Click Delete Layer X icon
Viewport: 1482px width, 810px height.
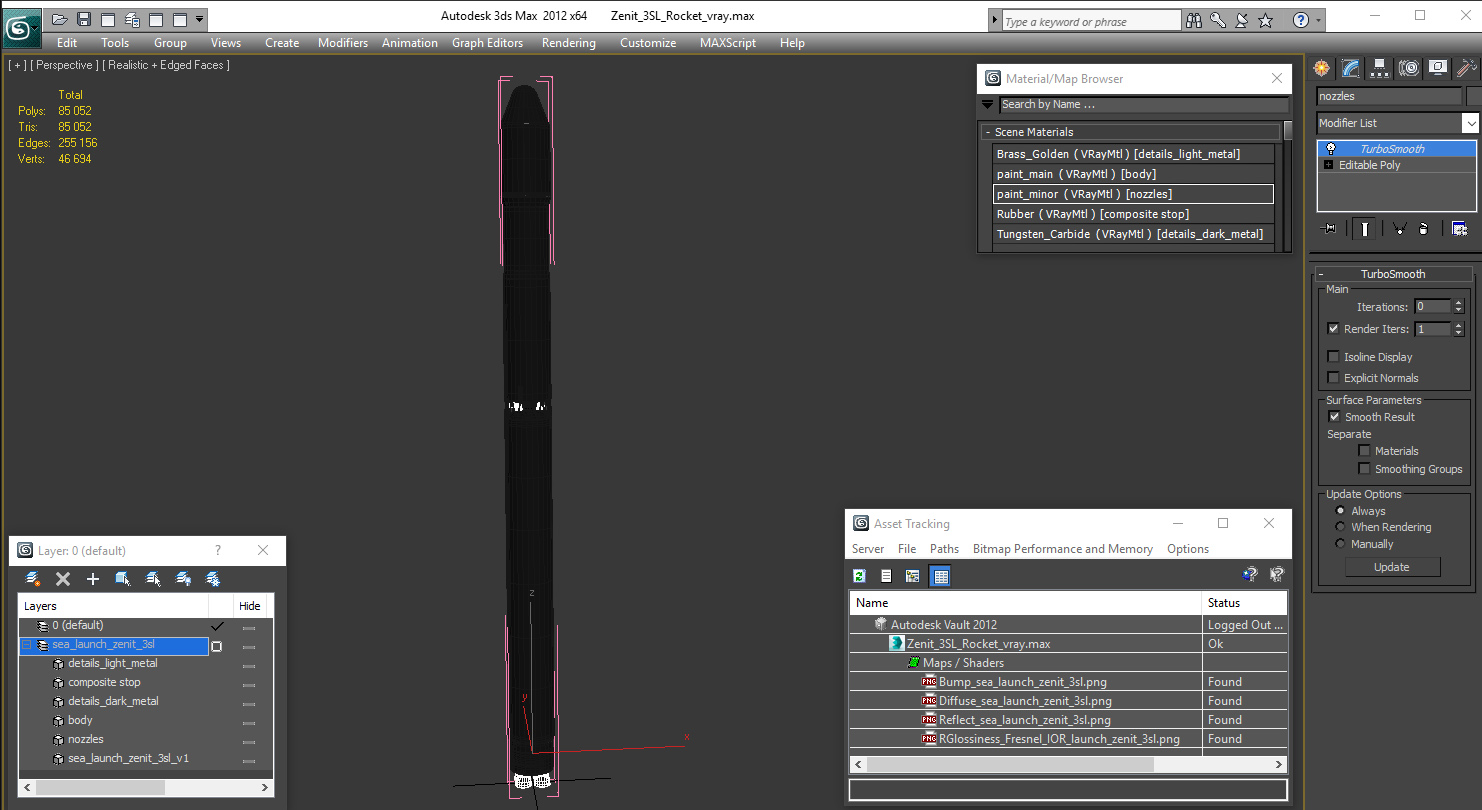tap(63, 579)
